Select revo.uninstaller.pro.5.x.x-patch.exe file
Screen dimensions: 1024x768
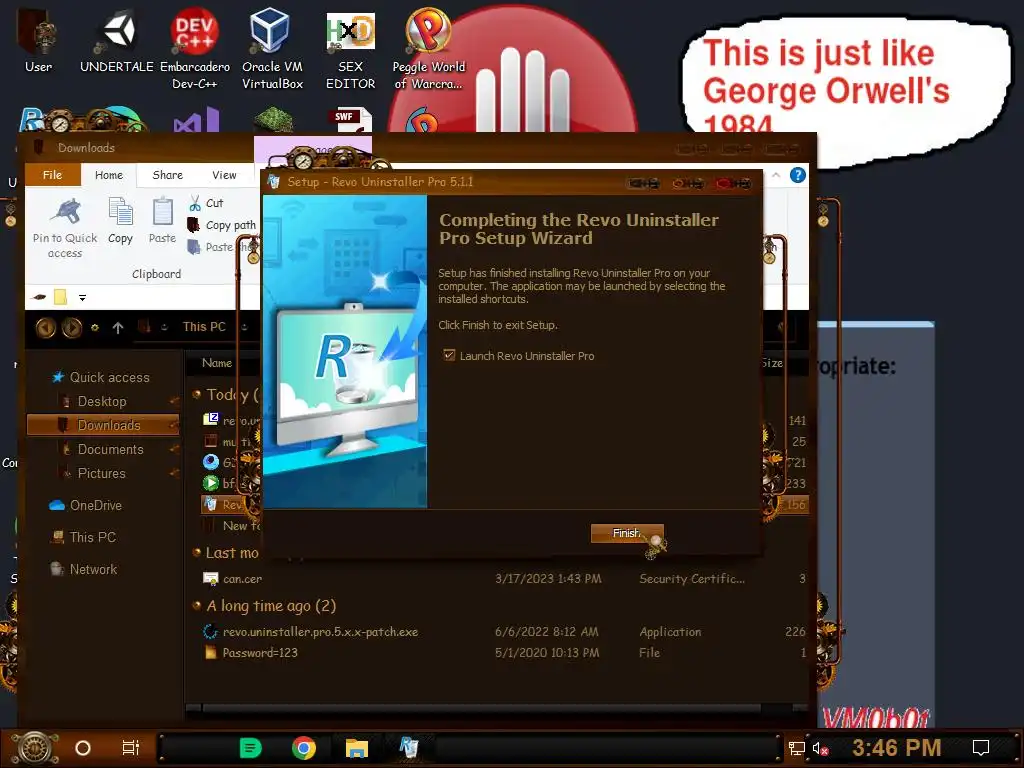[320, 632]
